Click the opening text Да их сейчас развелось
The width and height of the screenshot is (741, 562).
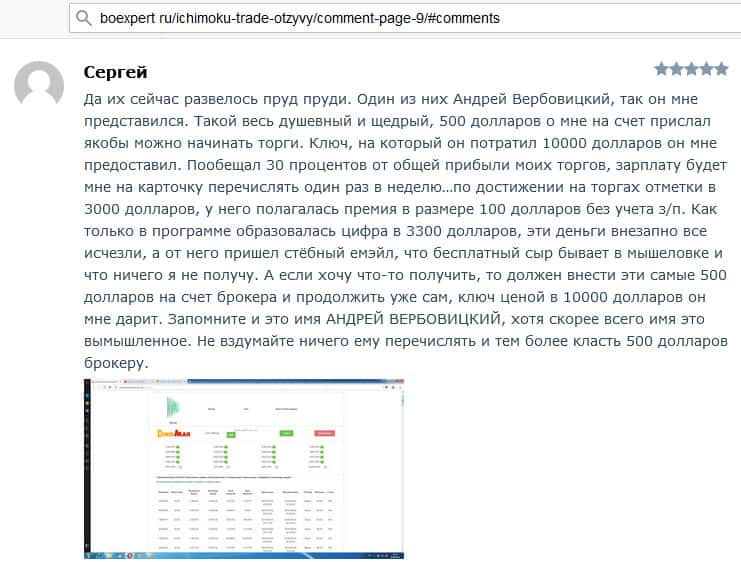[x=172, y=99]
